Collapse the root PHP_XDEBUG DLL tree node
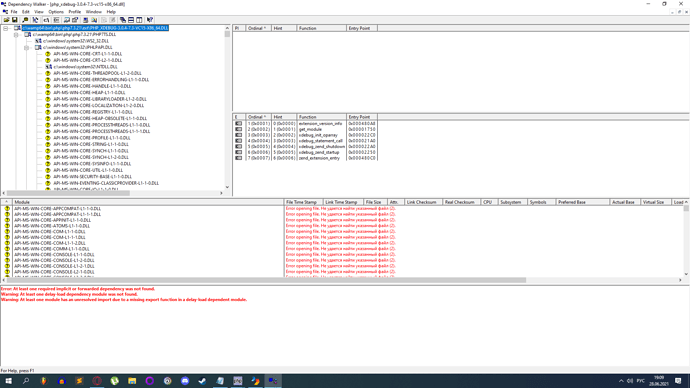This screenshot has height=388, width=690. [x=6, y=28]
